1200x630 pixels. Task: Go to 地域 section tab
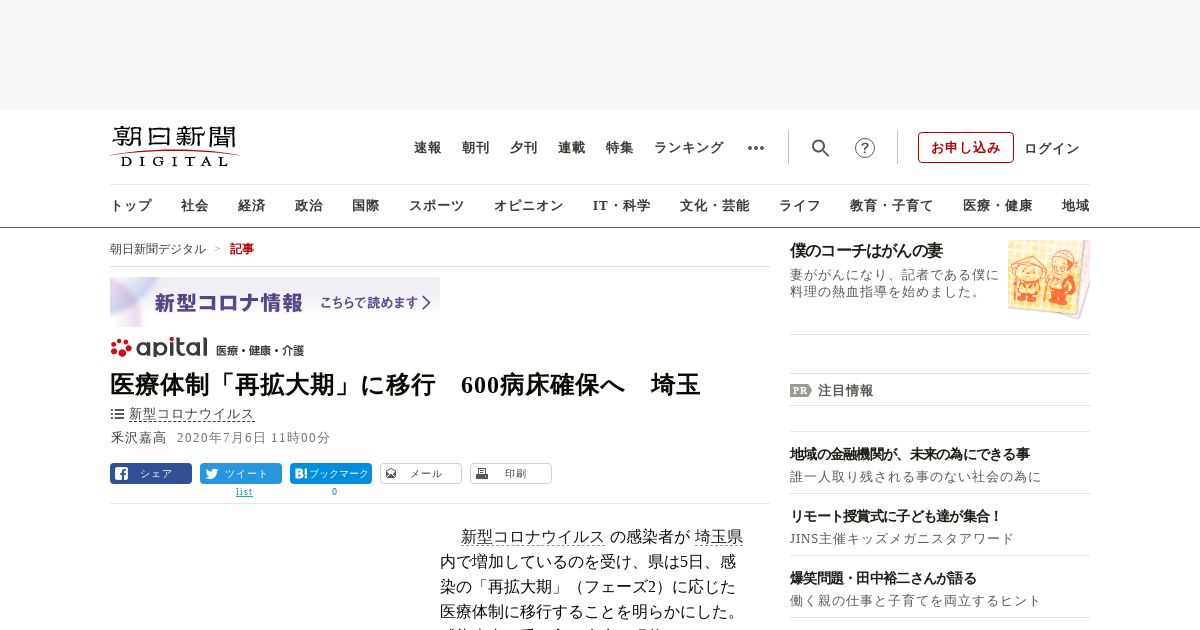click(1076, 206)
